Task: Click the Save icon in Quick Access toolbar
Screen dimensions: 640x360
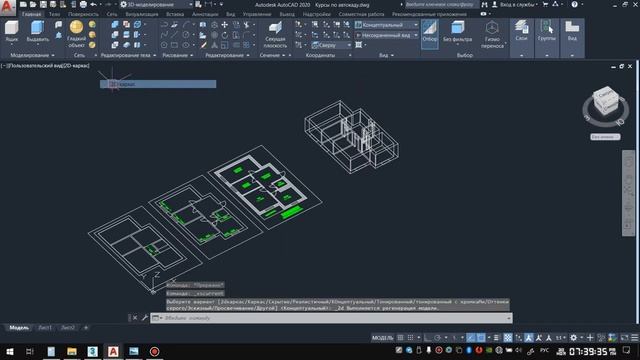Action: point(43,4)
